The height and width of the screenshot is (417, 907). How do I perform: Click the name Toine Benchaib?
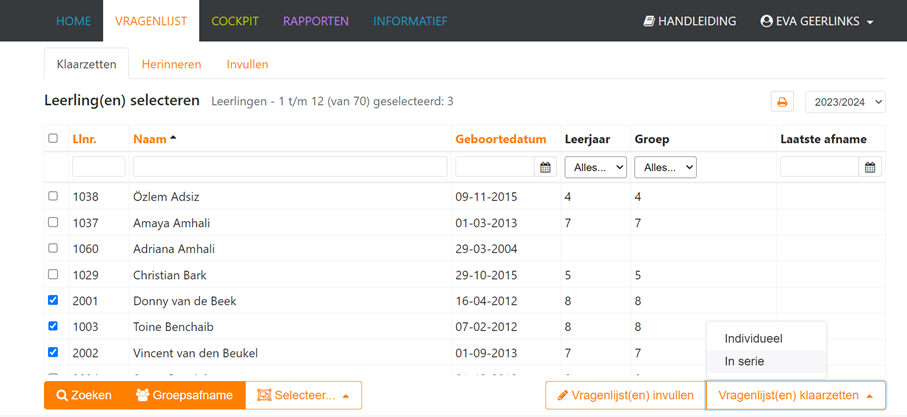(x=174, y=327)
